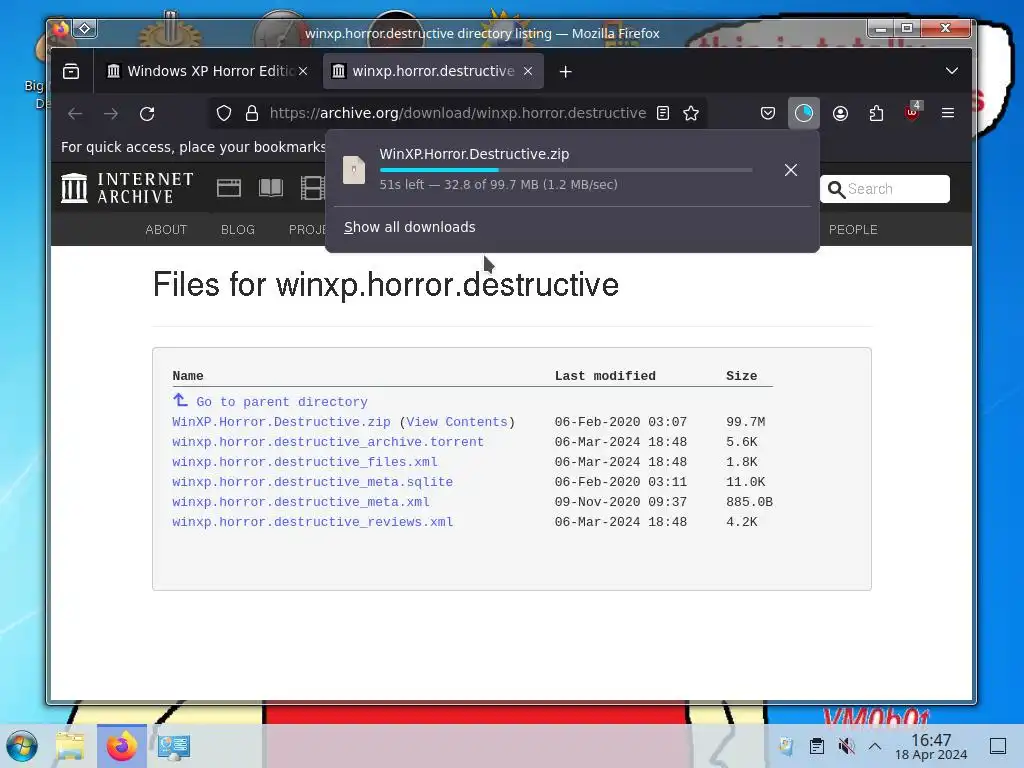Expand the hidden system tray icons
1024x768 pixels.
[875, 746]
